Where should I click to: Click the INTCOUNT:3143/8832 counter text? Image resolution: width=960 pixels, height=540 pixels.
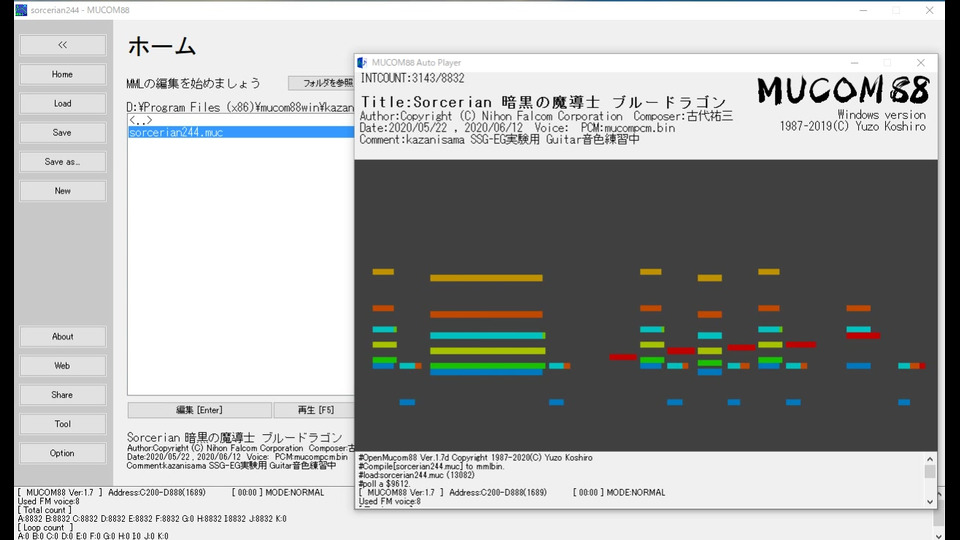point(412,78)
